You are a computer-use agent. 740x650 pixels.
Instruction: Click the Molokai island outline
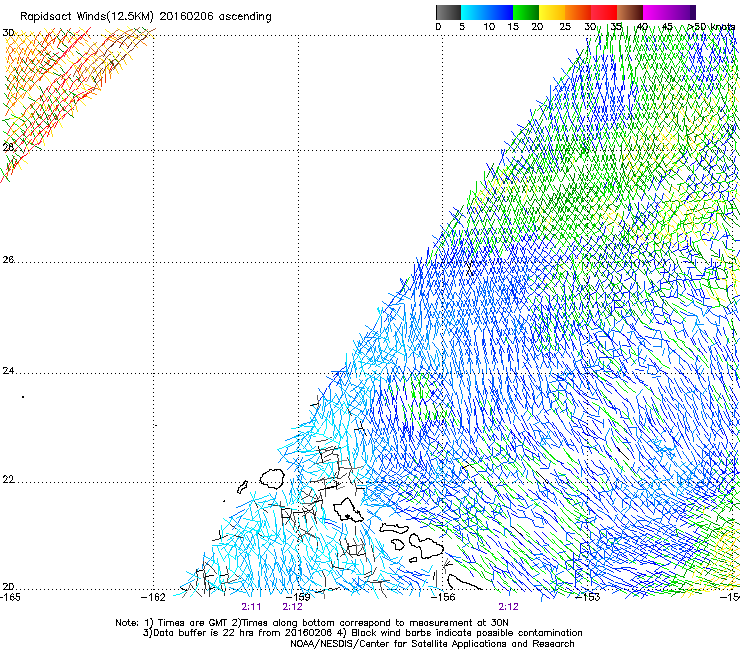(x=395, y=529)
